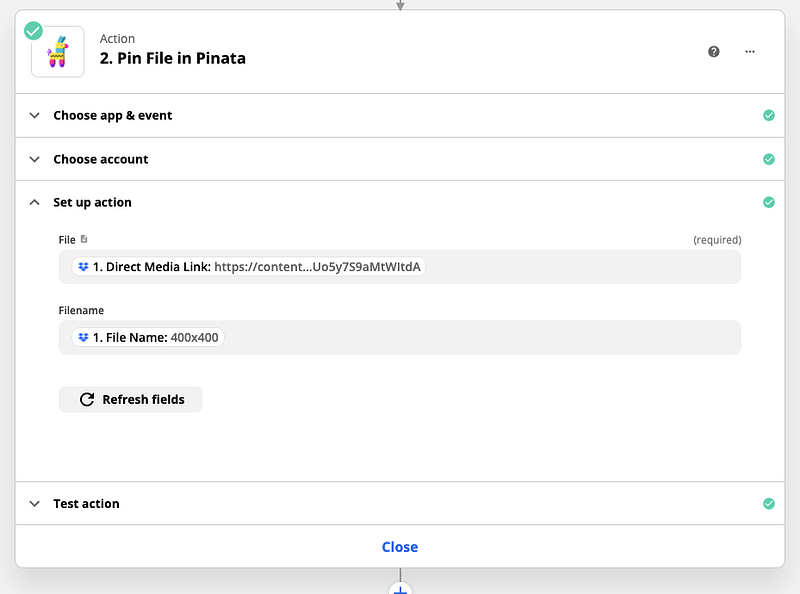
Task: Expand the Choose account section chevron
Action: [x=34, y=159]
